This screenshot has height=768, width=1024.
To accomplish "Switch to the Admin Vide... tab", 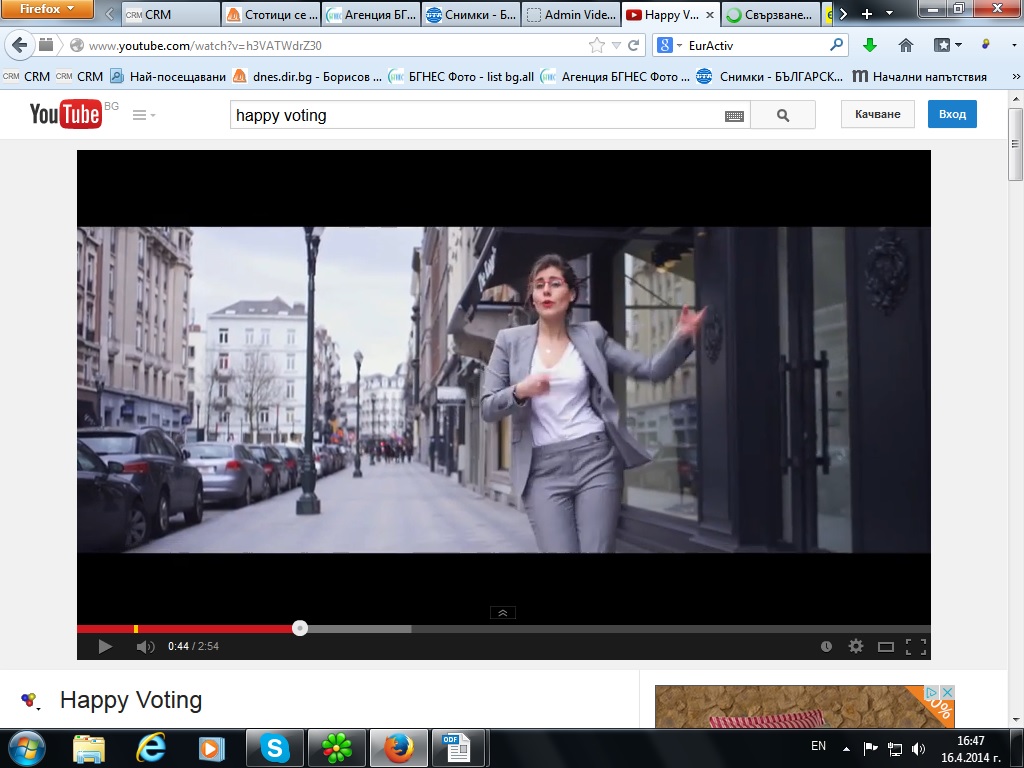I will [571, 15].
